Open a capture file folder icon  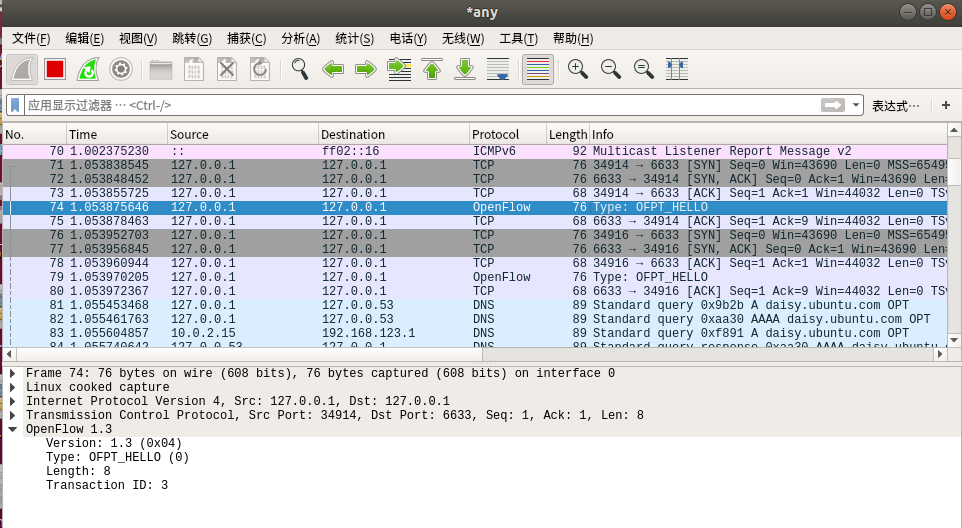[161, 69]
